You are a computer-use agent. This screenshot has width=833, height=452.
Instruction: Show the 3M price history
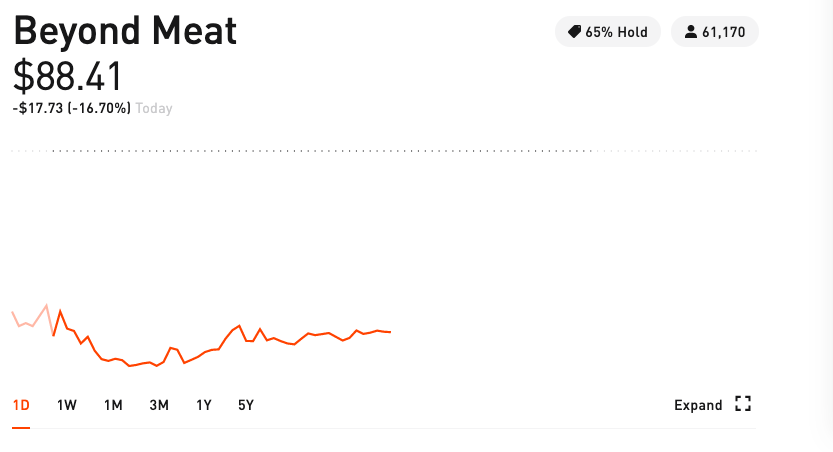[x=159, y=405]
